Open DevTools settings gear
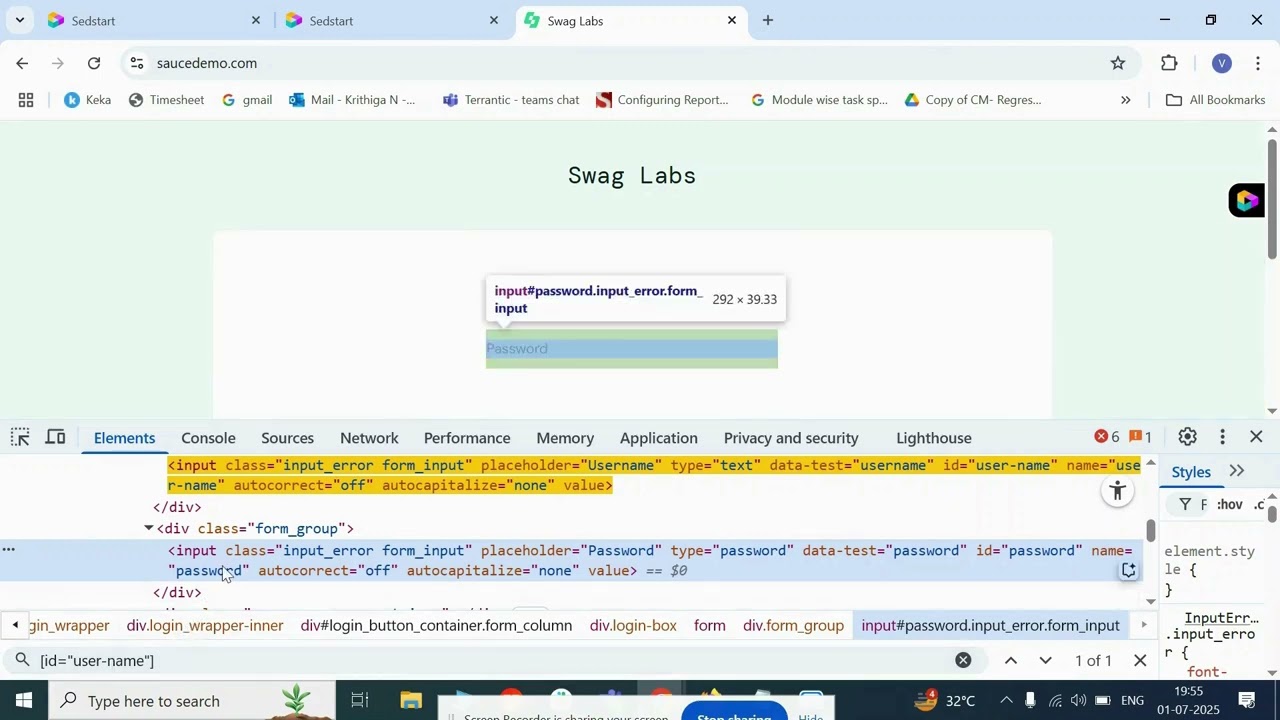The image size is (1280, 720). point(1187,437)
